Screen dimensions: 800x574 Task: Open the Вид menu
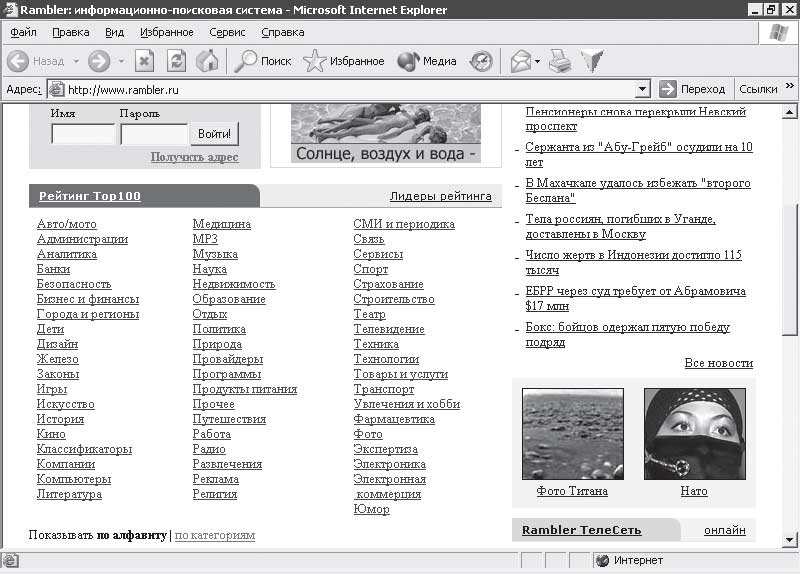tap(114, 32)
